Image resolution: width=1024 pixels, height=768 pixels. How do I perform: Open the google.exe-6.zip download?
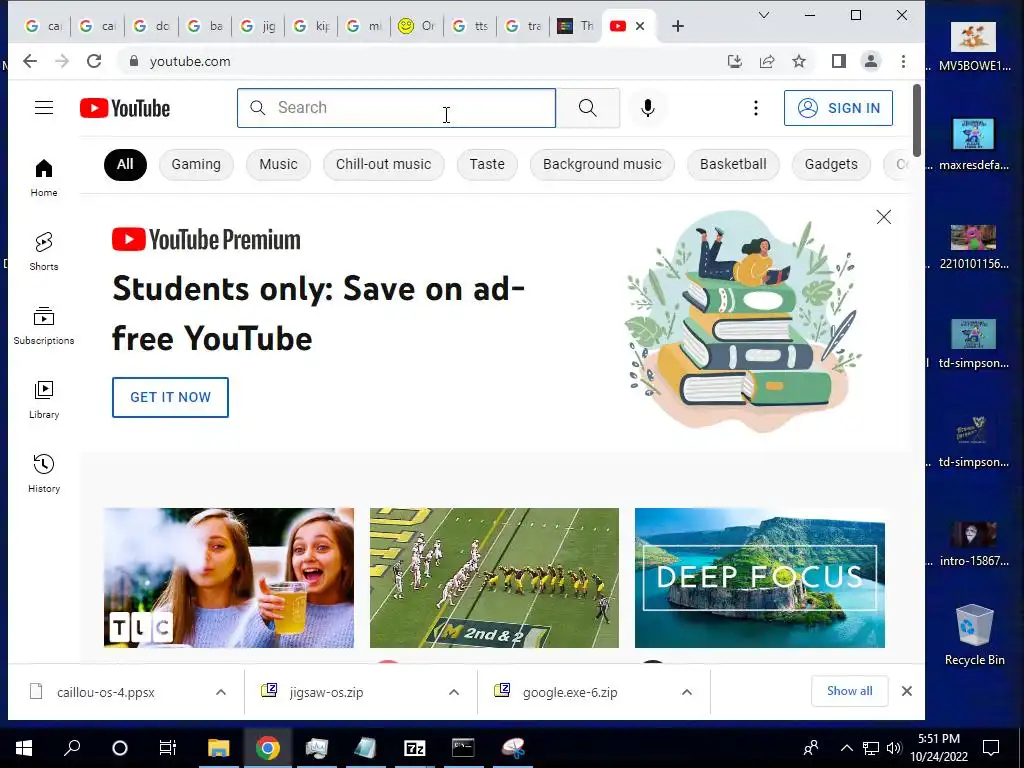point(569,692)
